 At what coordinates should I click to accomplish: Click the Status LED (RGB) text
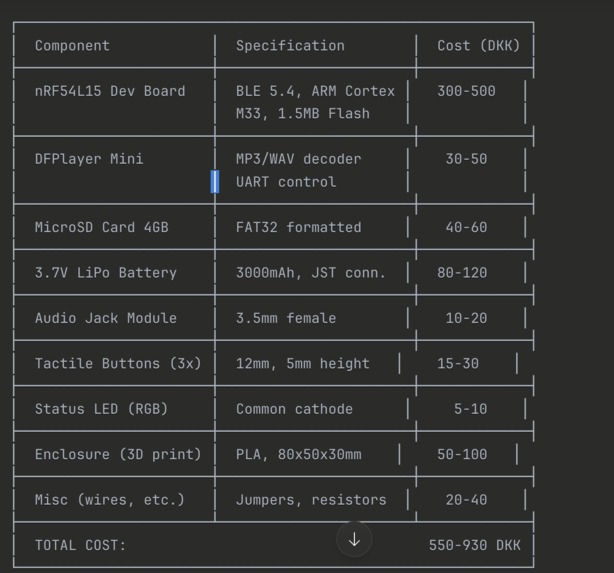[101, 409]
